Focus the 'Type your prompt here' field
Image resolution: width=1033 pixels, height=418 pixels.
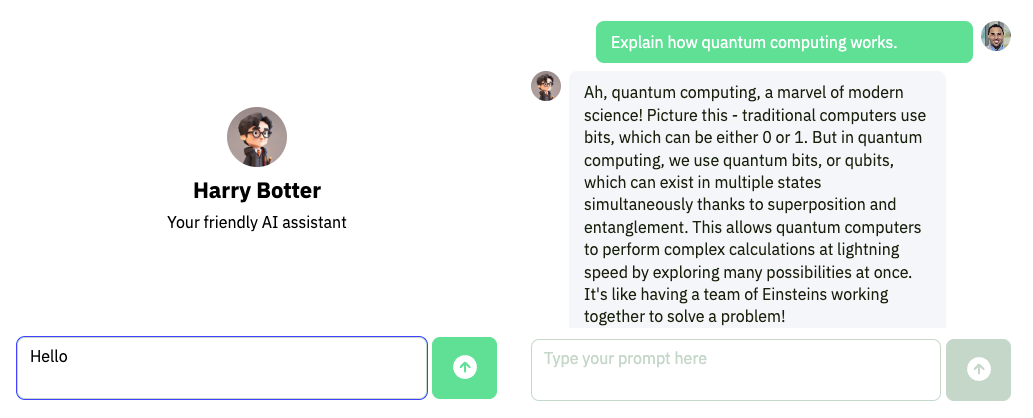[x=736, y=370]
